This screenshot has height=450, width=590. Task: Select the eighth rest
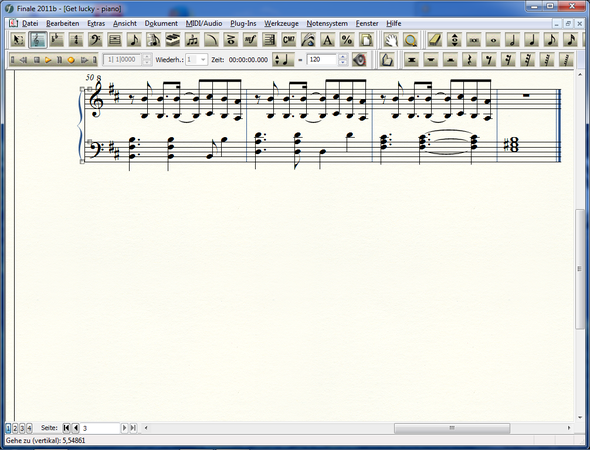[489, 60]
